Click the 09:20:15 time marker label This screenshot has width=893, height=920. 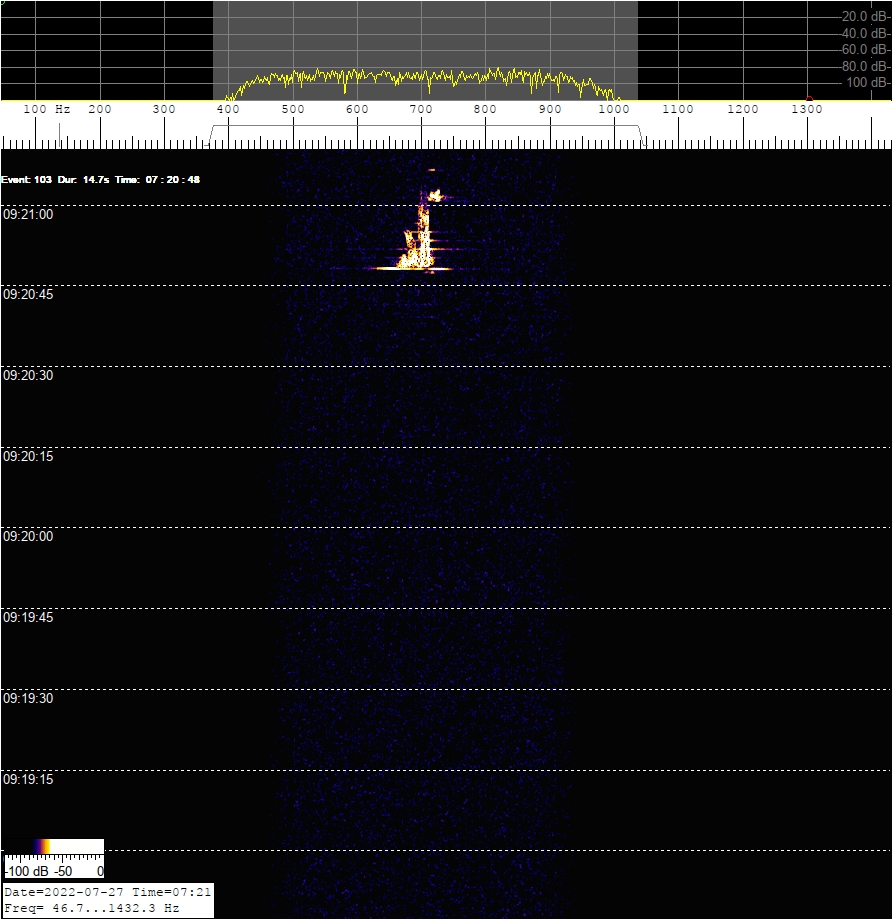coord(28,456)
